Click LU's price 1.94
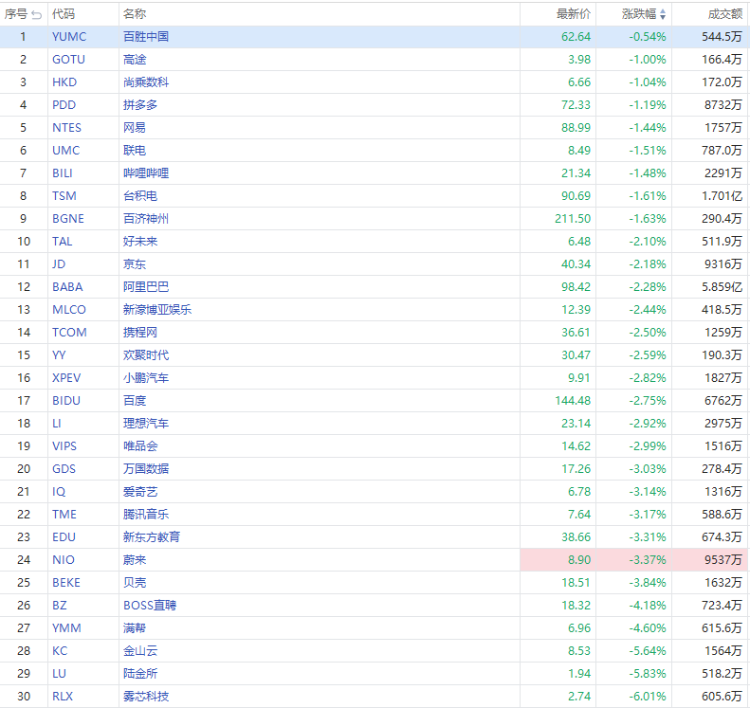 click(x=579, y=674)
